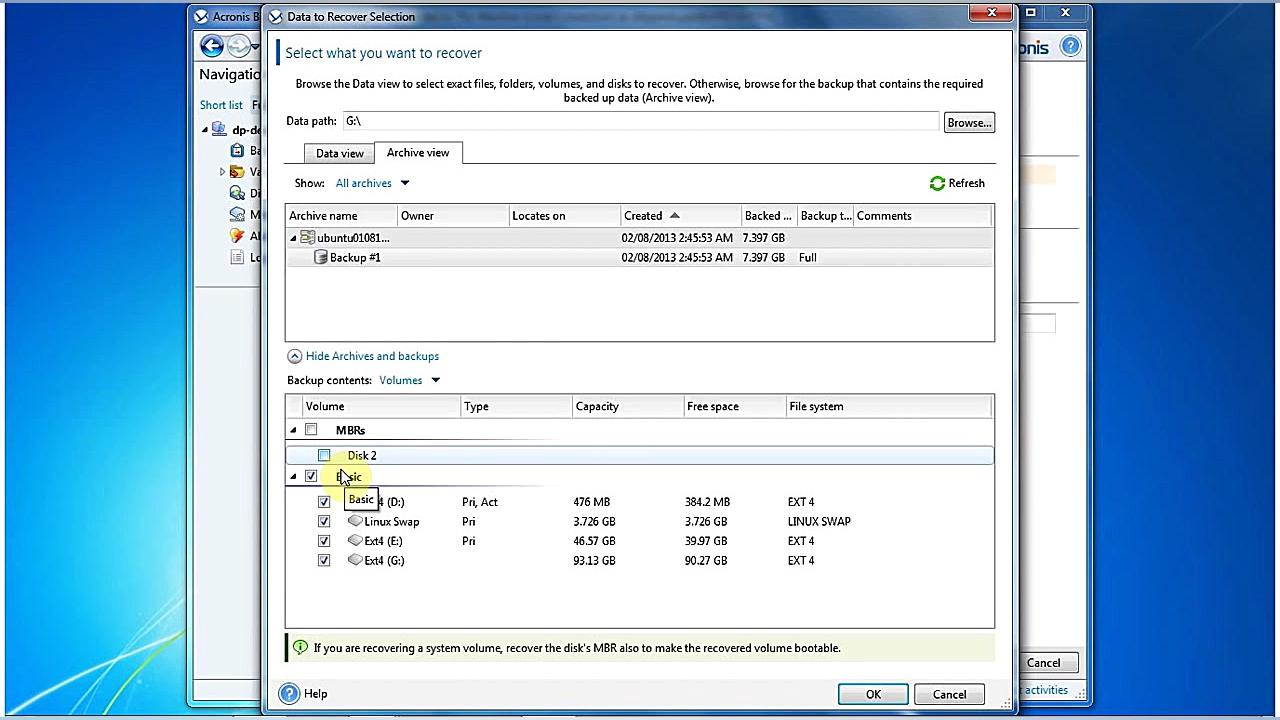The image size is (1280, 720).
Task: Click the Browse button next to Data path
Action: 967,122
